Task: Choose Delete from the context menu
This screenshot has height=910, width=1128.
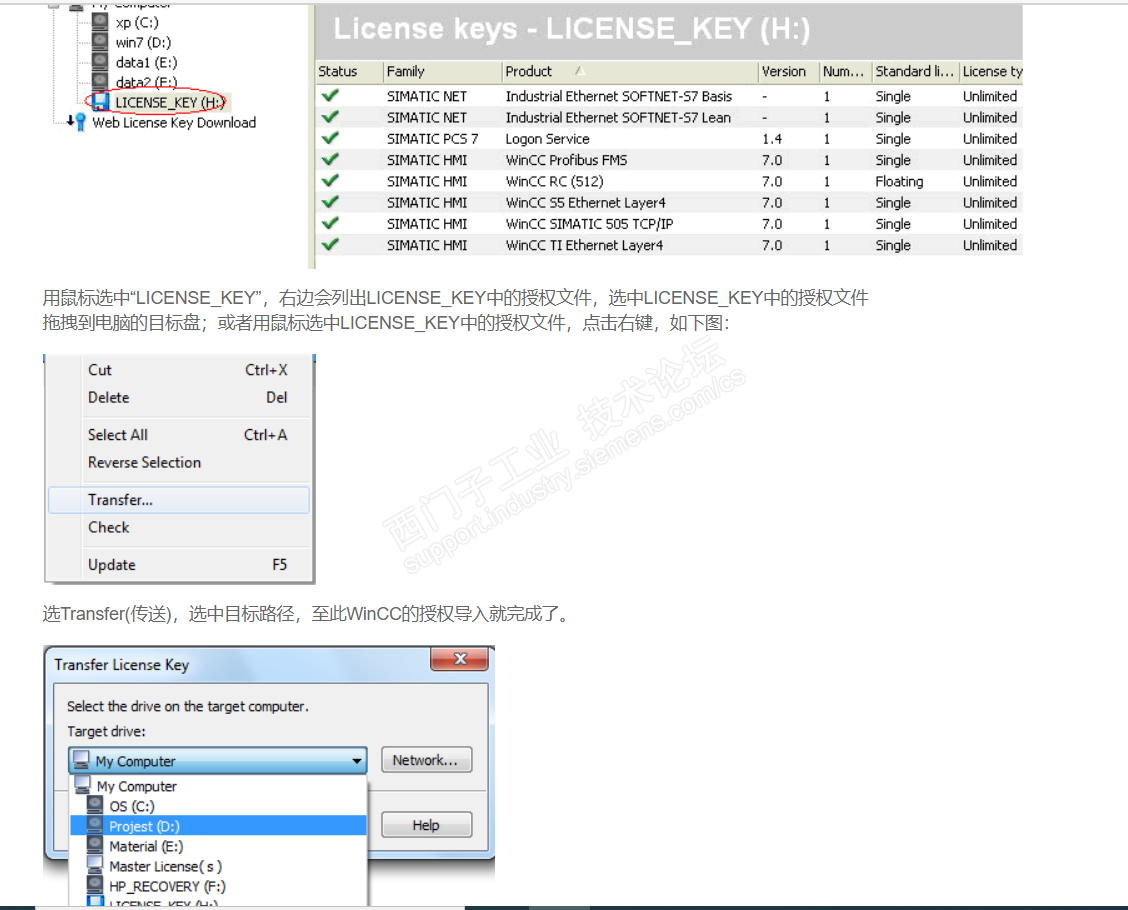Action: (x=180, y=397)
